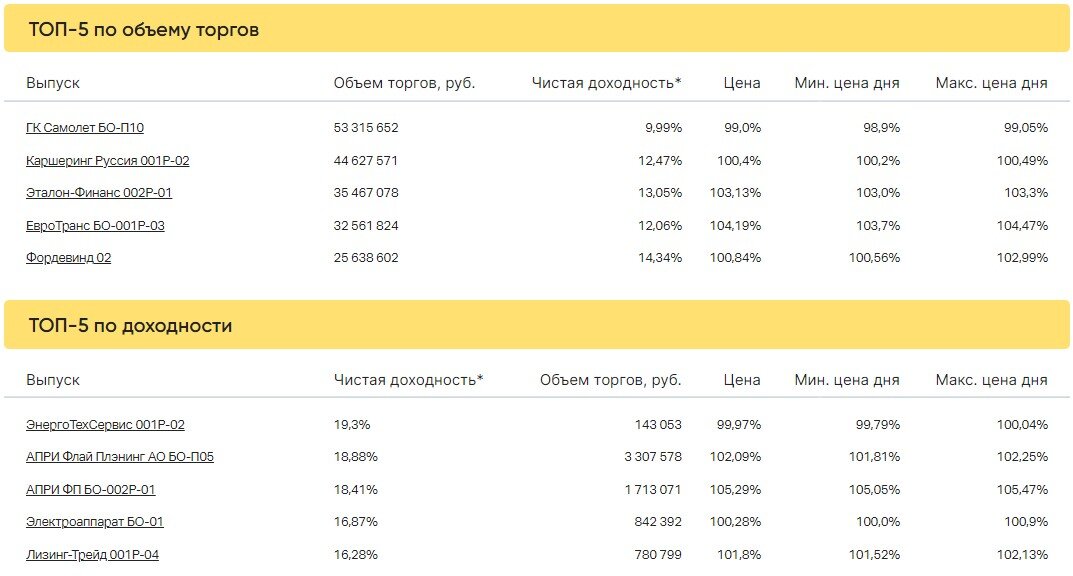
Task: Open the Лизинг-Трейд 001Р-04 link
Action: pyautogui.click(x=92, y=555)
